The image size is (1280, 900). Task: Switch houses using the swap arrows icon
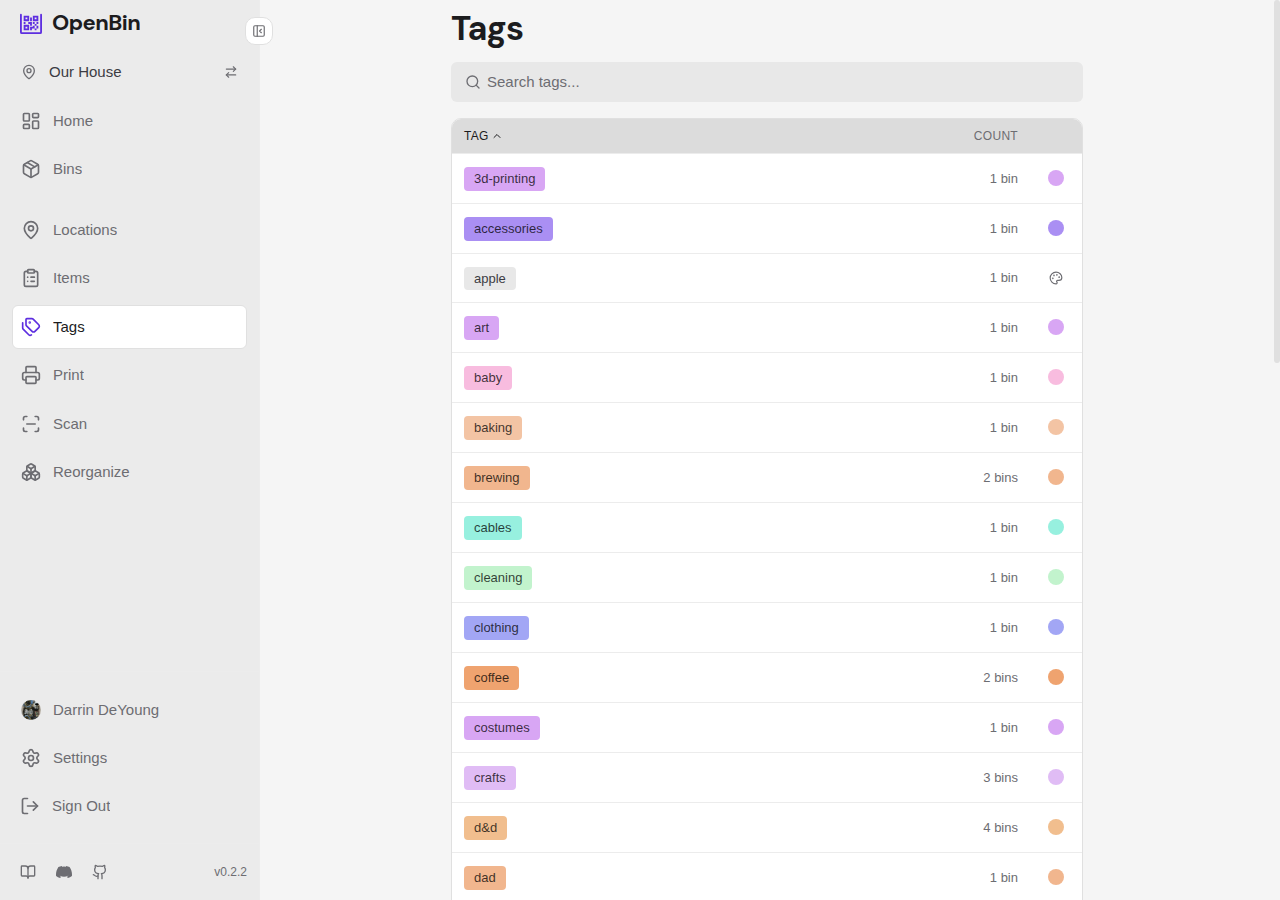point(231,72)
